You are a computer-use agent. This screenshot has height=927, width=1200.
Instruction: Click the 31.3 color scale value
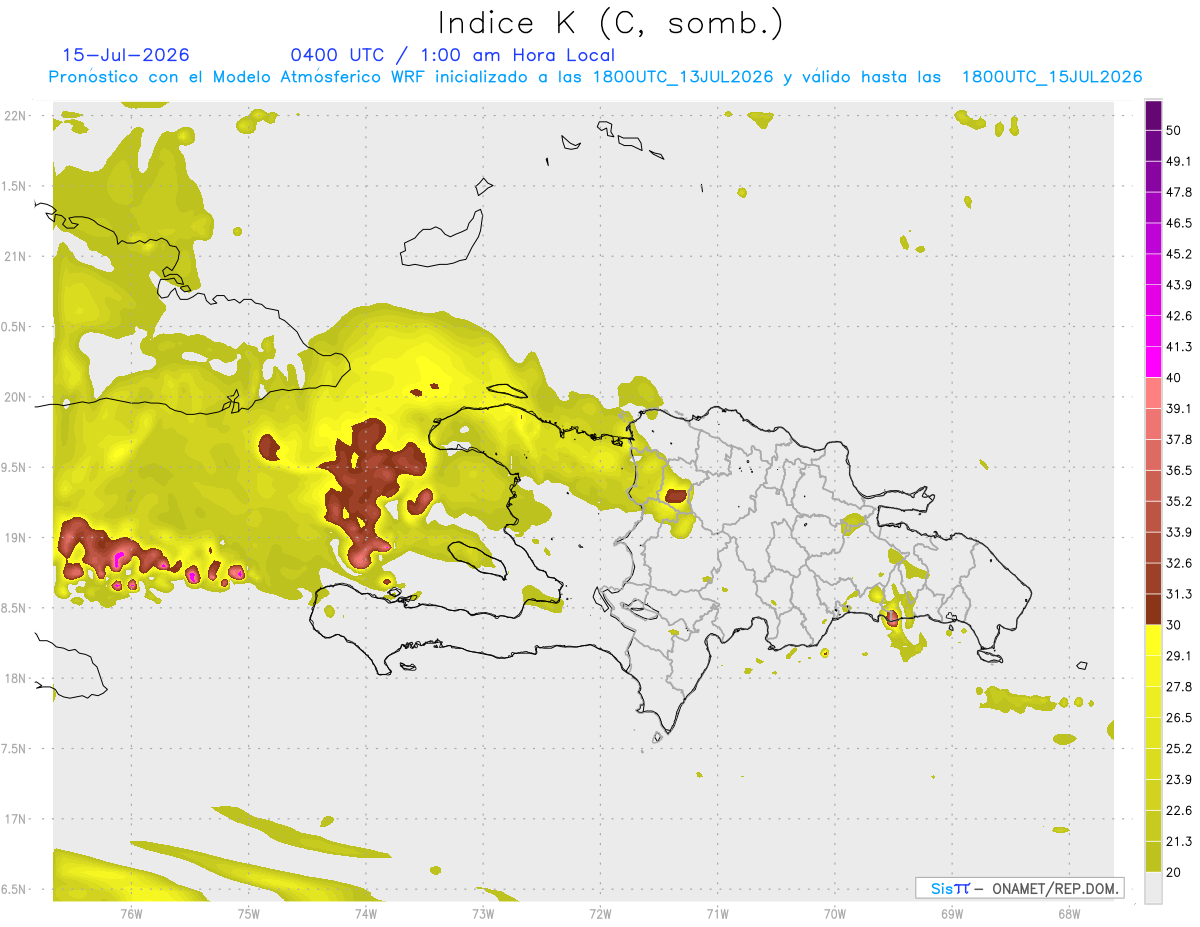1179,594
